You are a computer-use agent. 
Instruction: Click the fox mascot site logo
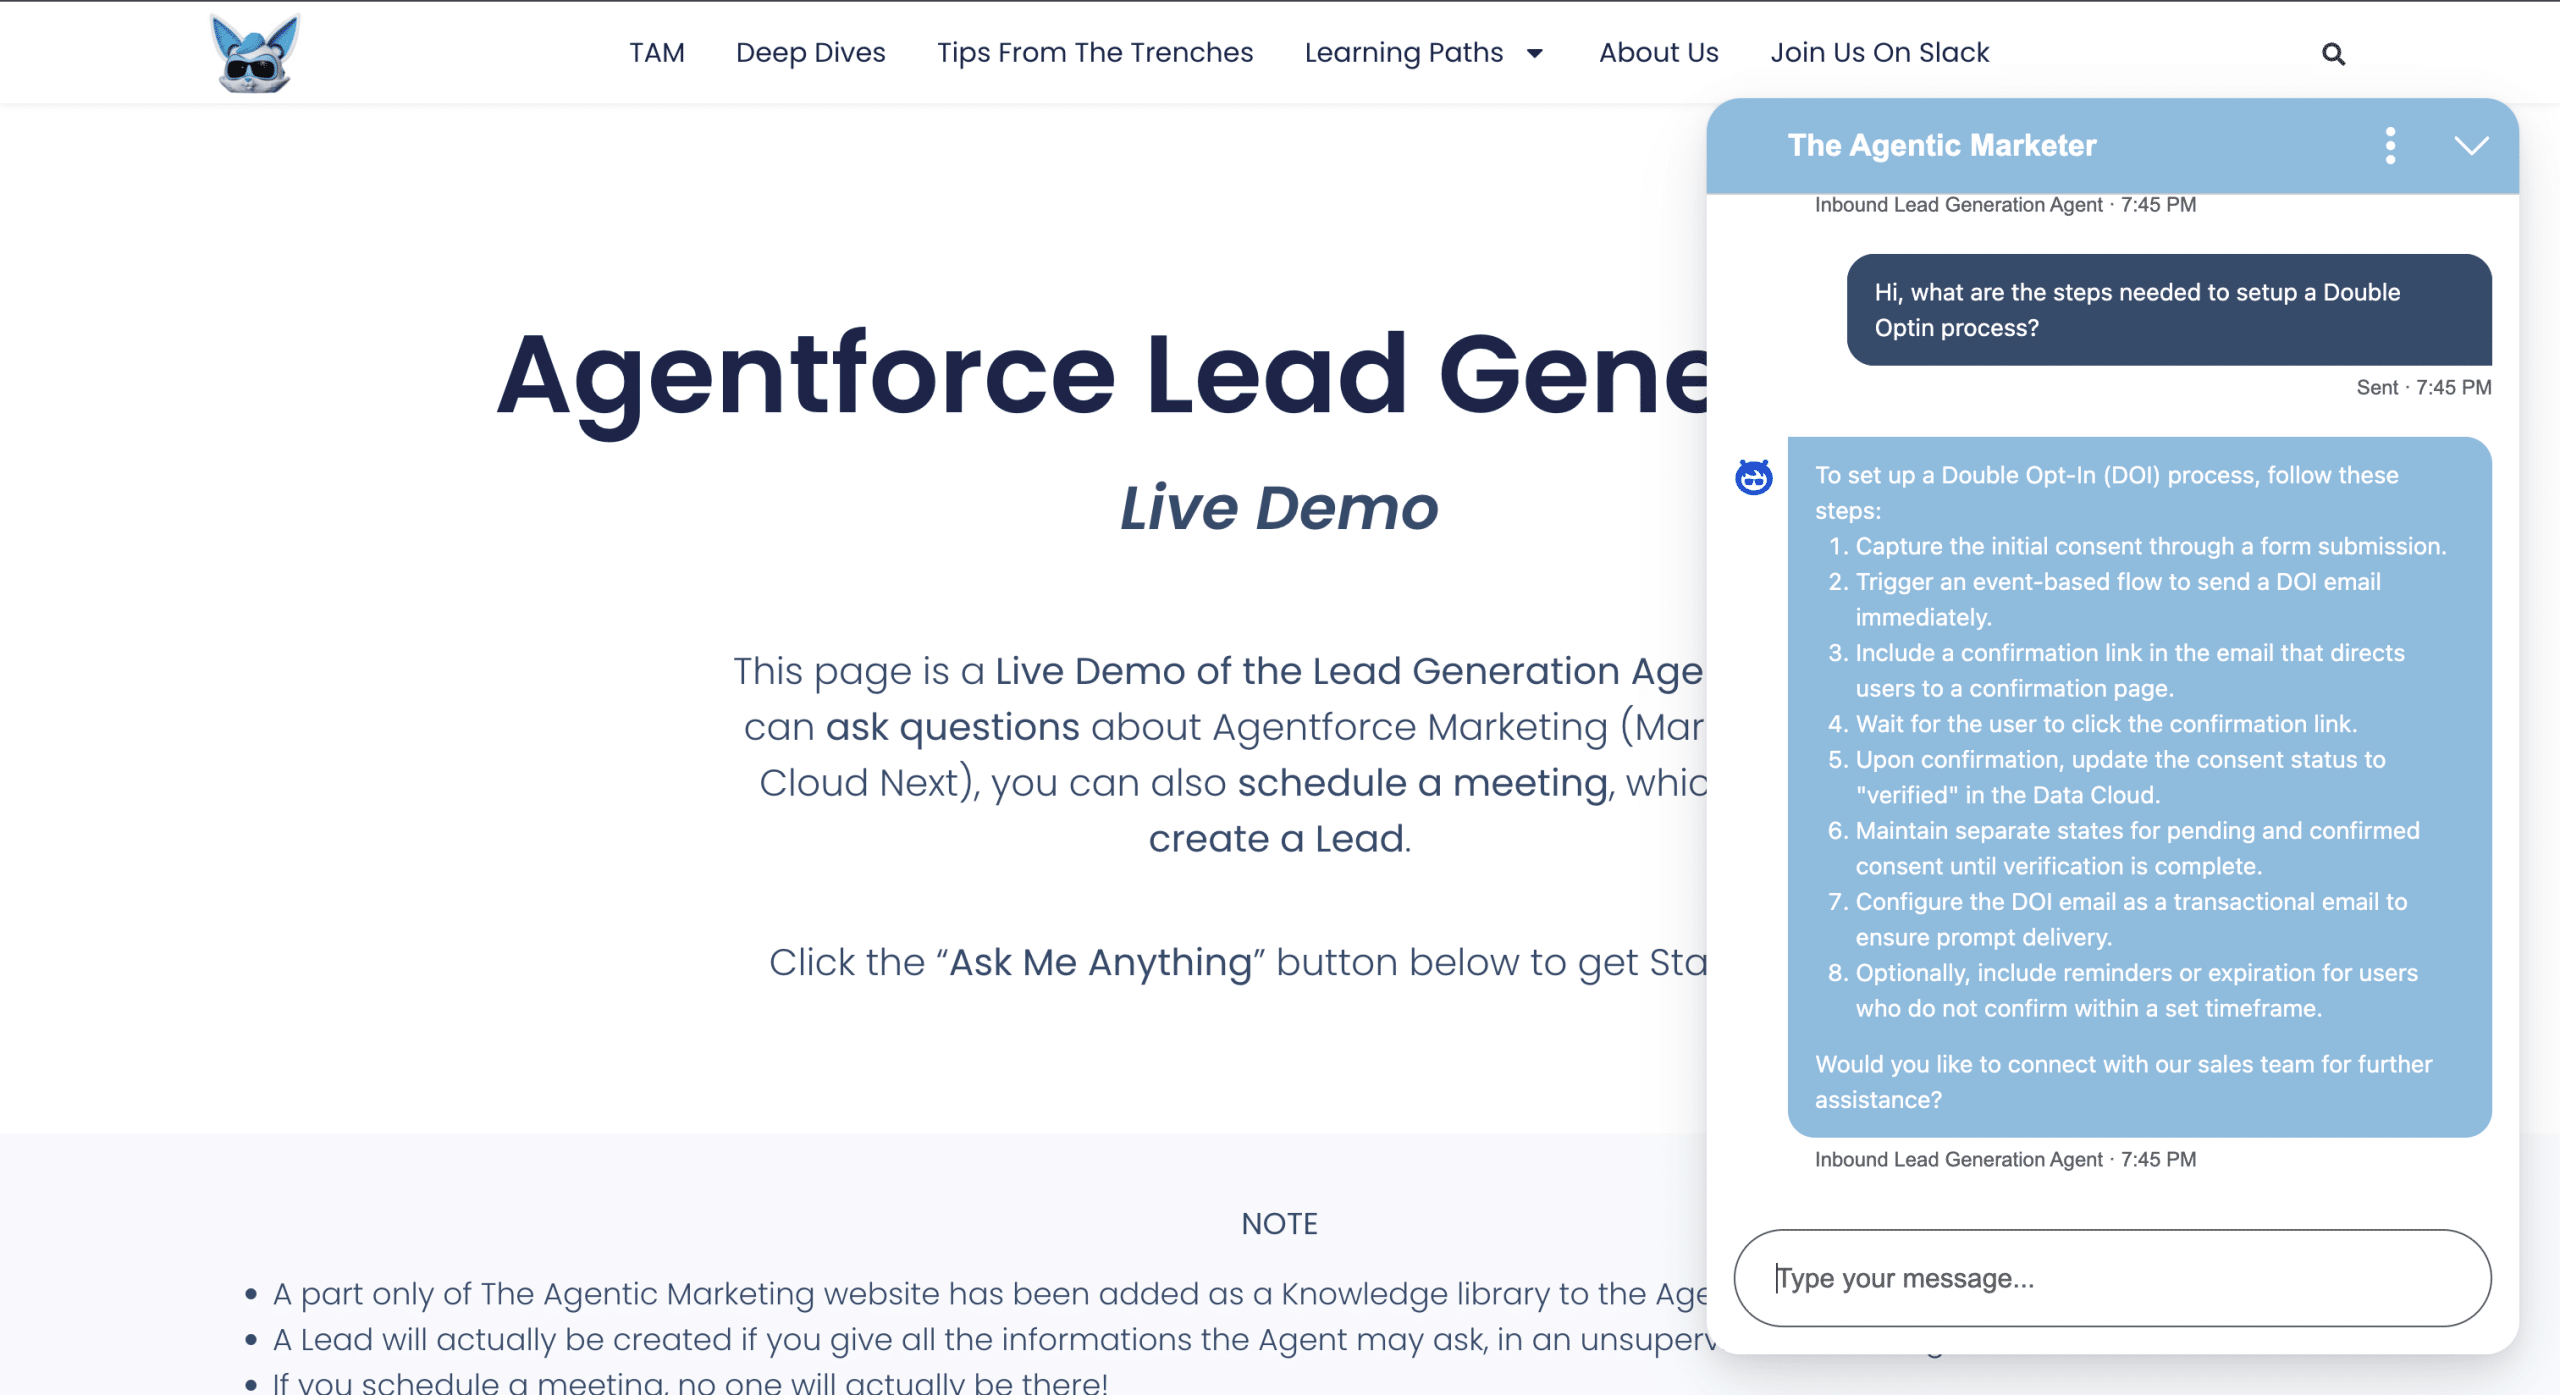(x=255, y=53)
